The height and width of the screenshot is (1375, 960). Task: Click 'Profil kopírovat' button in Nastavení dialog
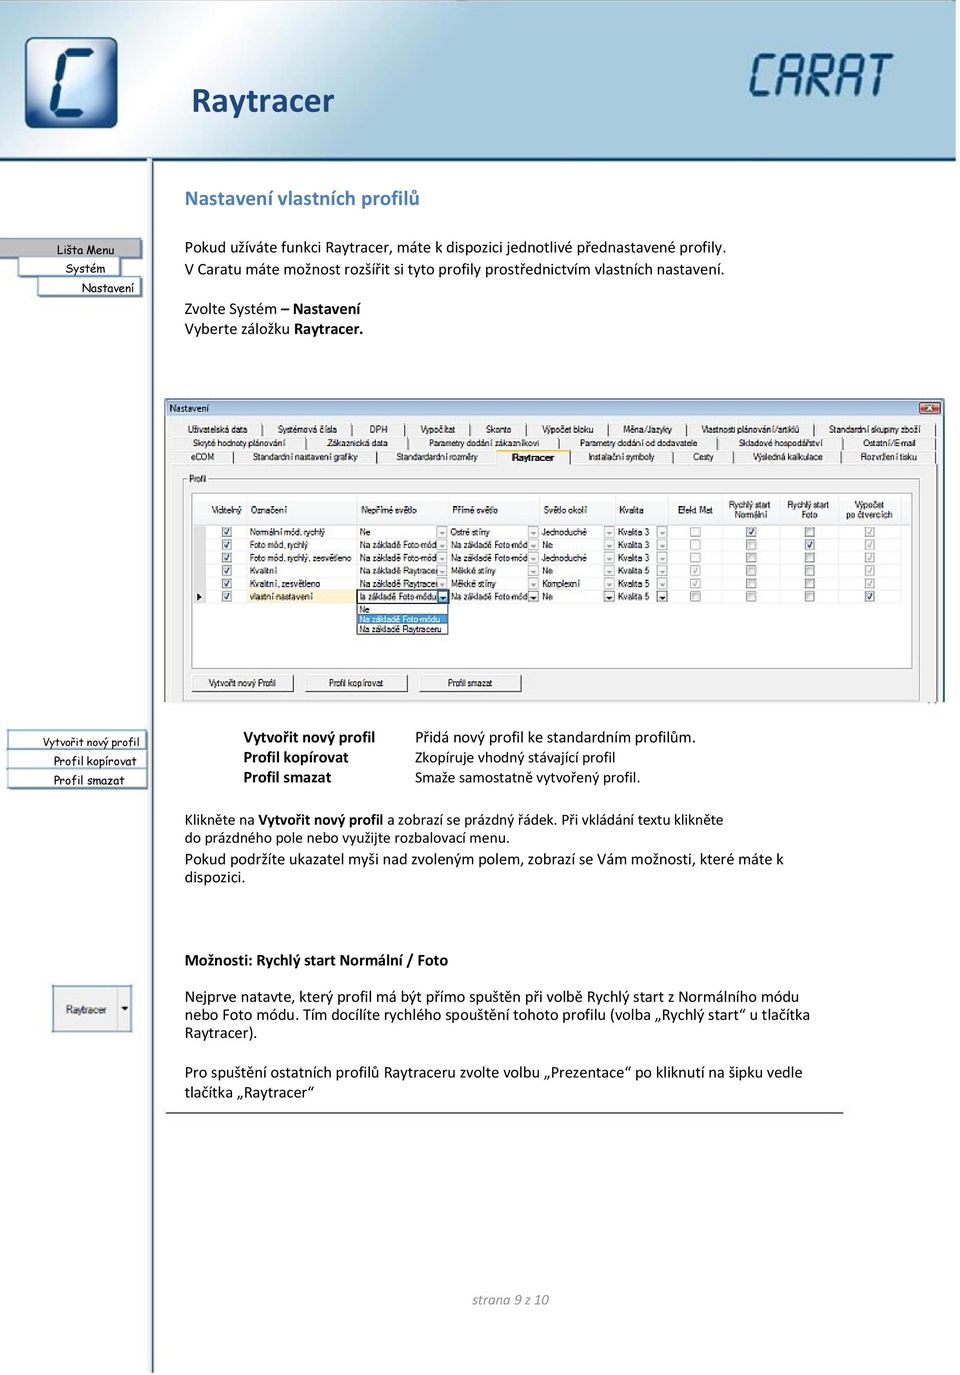356,683
